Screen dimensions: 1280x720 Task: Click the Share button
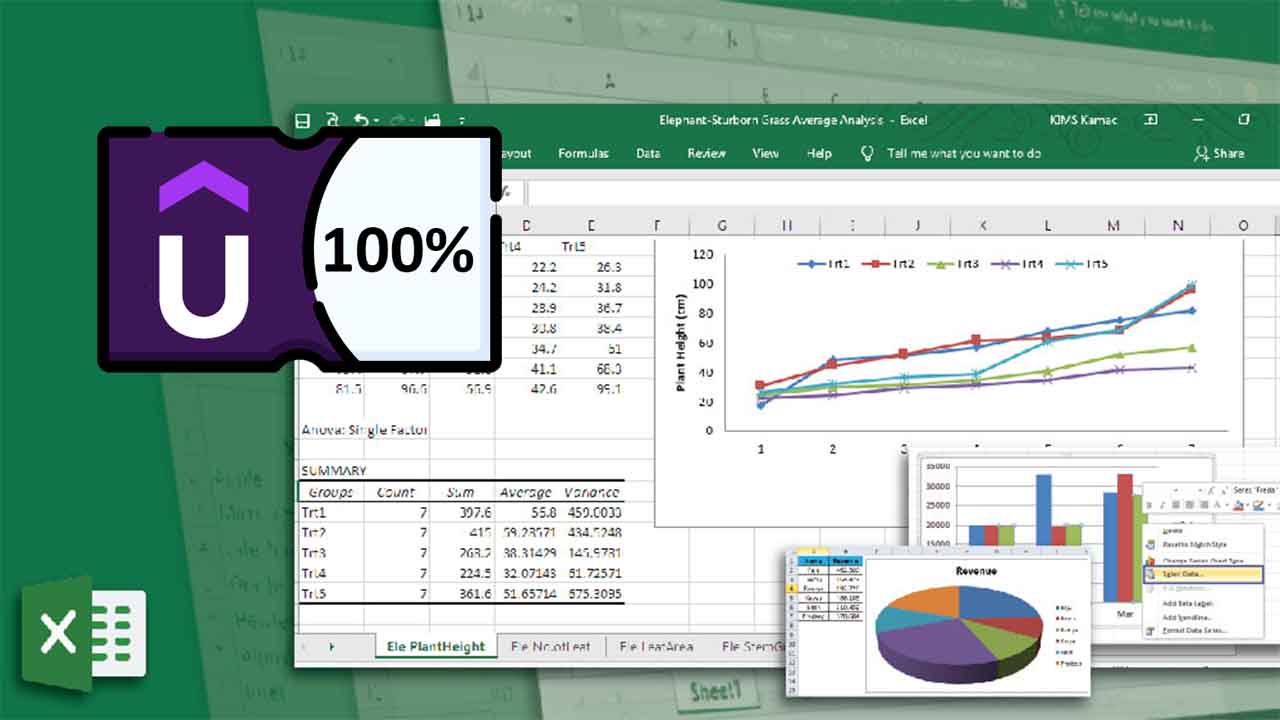[1219, 154]
